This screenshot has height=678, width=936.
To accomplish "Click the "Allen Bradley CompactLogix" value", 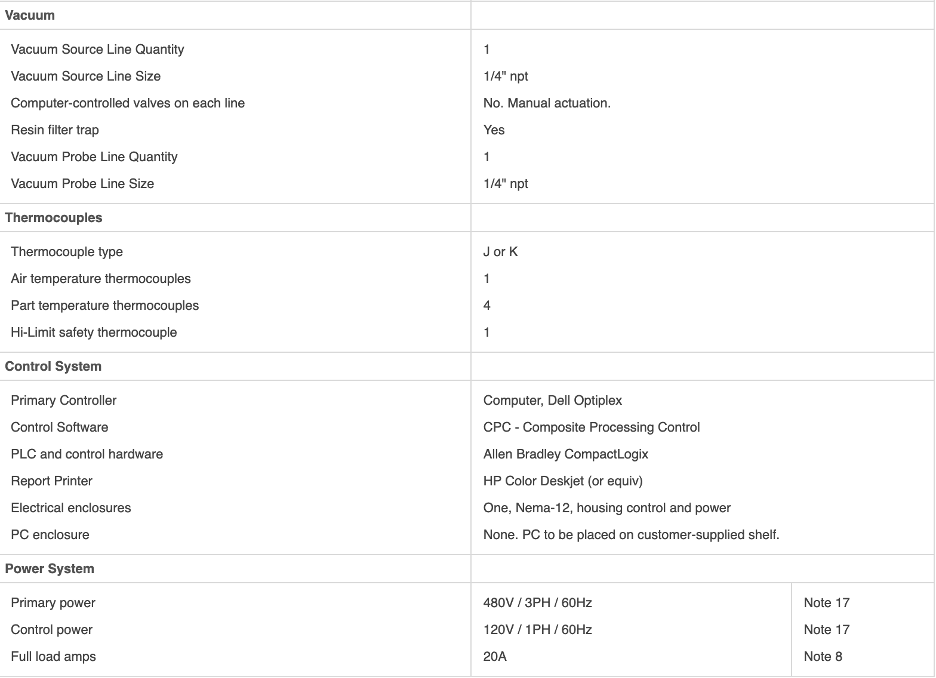I will pos(565,454).
